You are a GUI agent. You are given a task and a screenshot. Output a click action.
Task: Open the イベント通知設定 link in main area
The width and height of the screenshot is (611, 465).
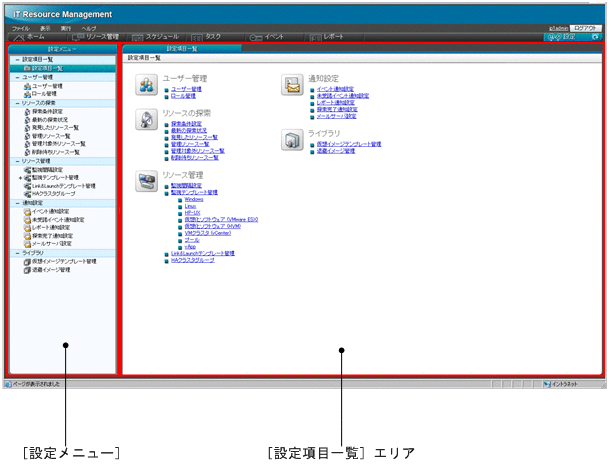click(x=334, y=89)
